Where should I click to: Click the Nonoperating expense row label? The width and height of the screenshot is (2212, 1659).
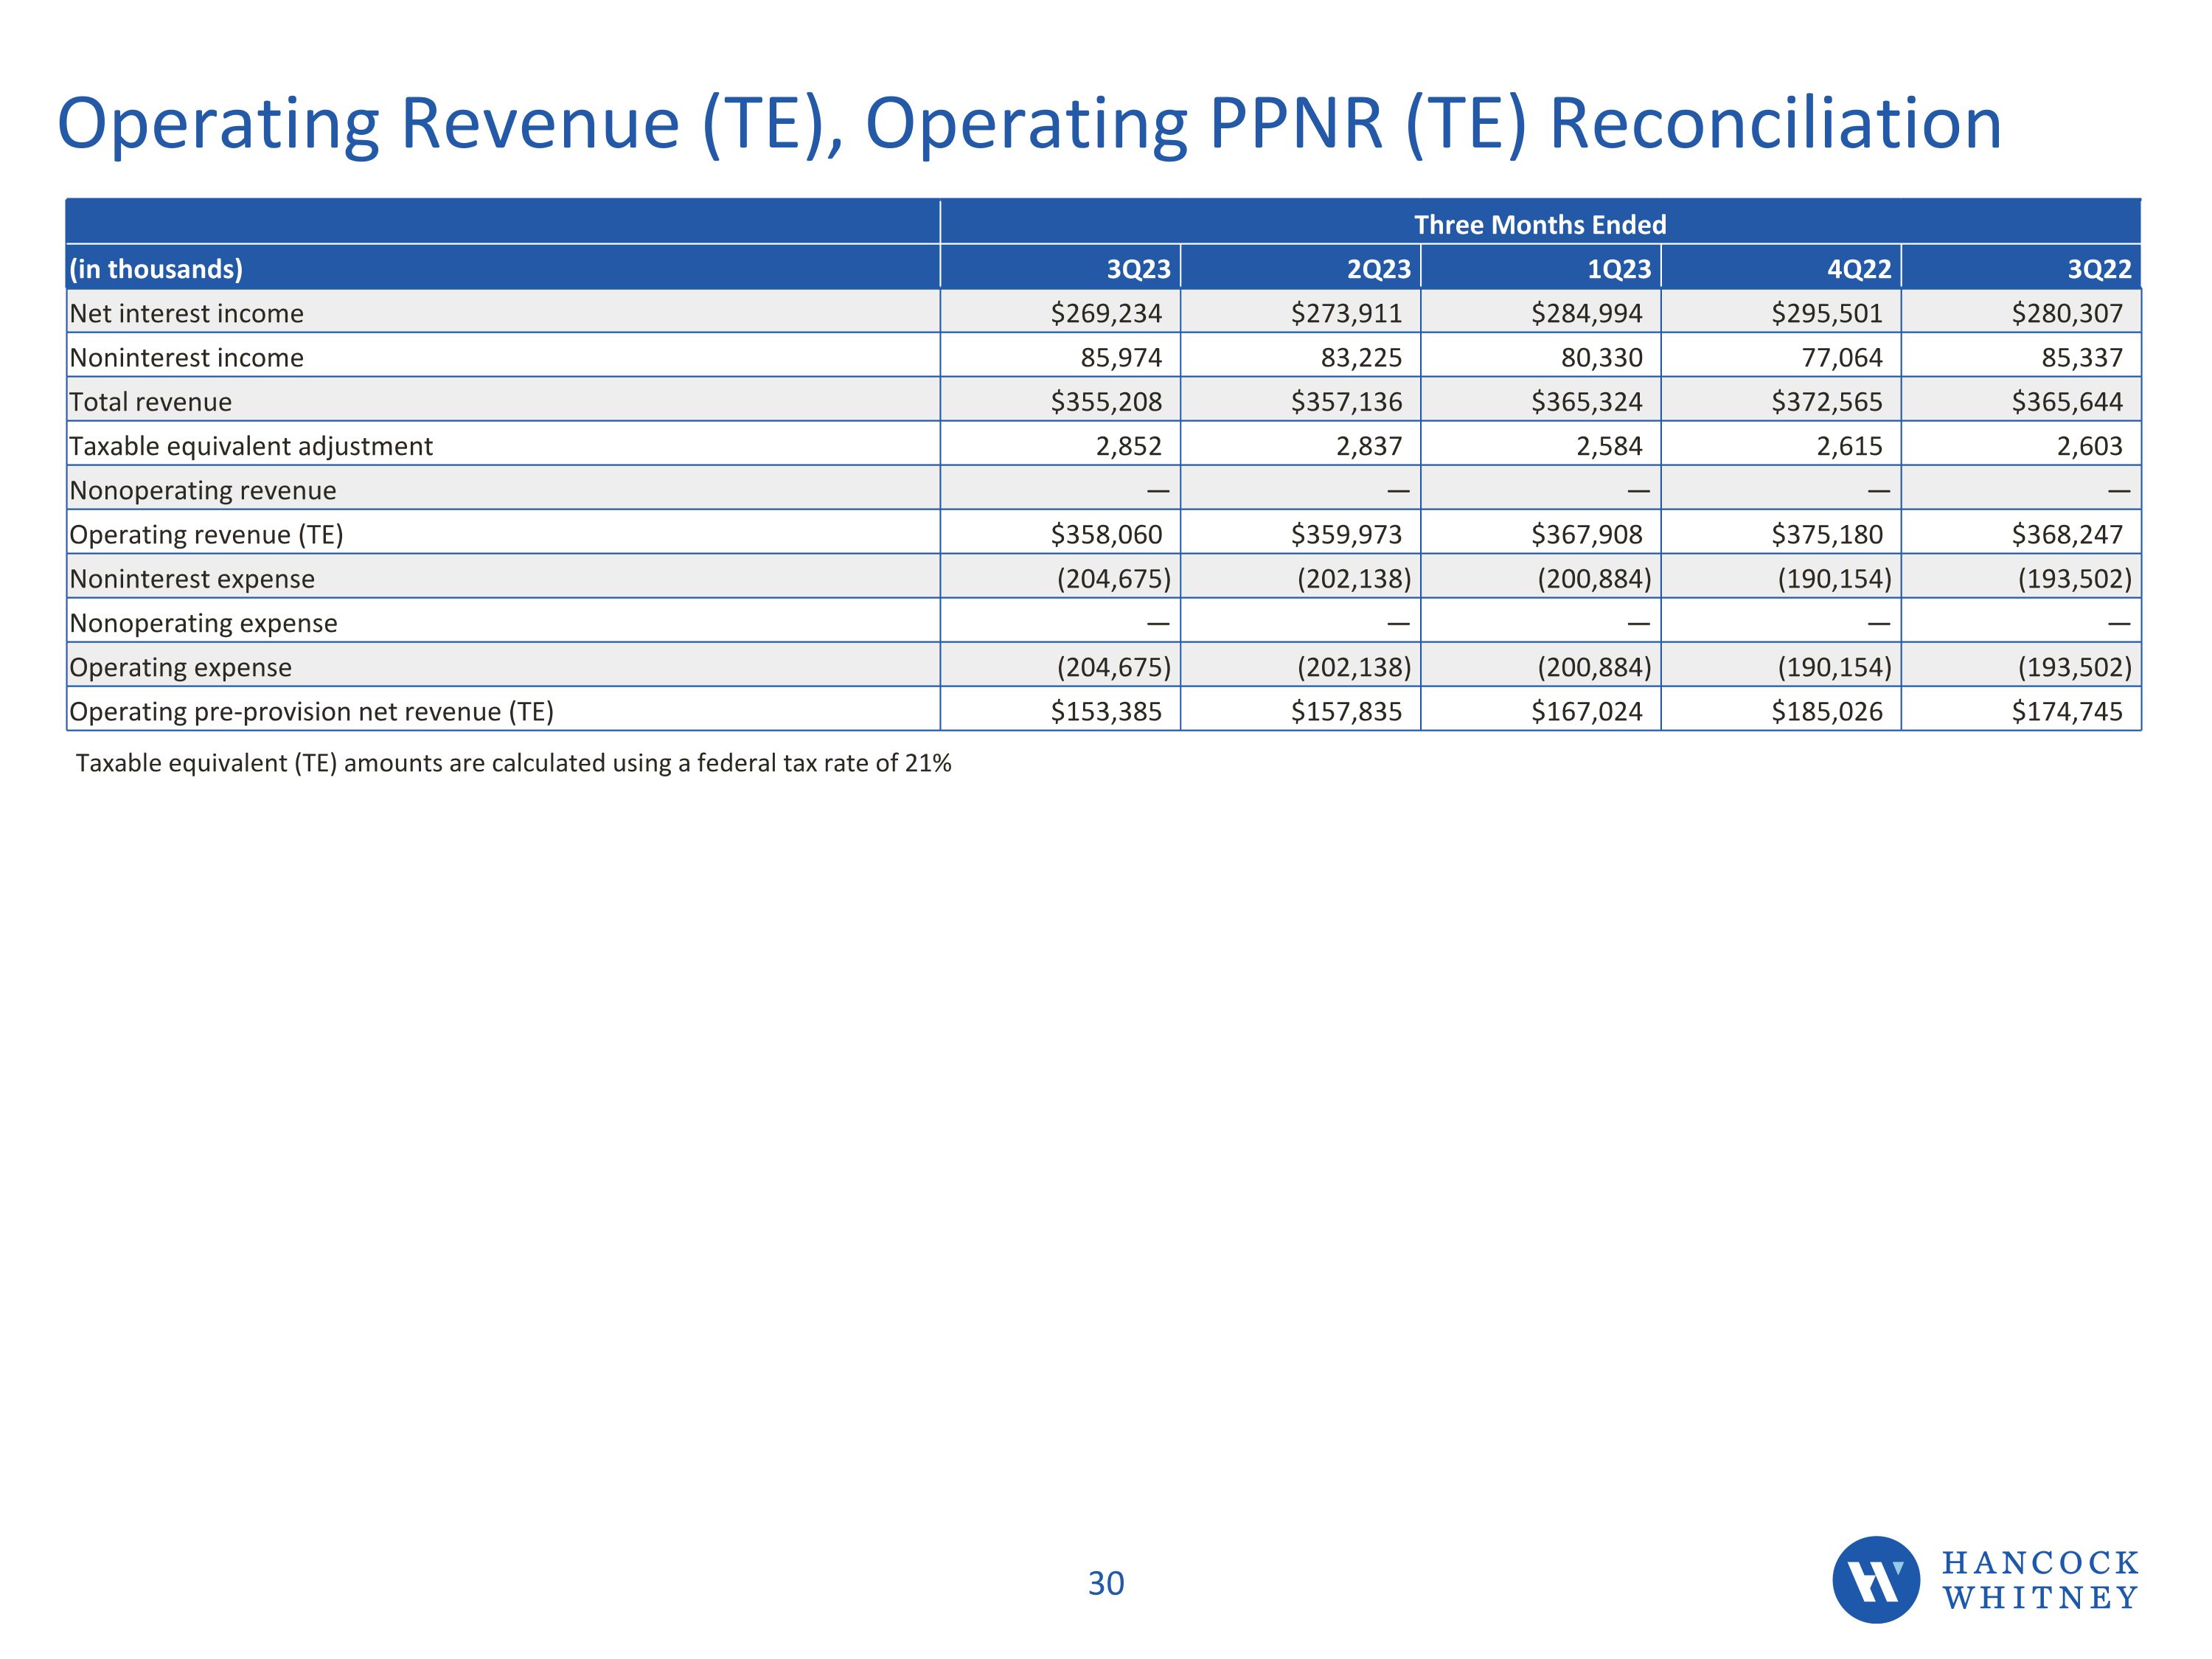203,623
